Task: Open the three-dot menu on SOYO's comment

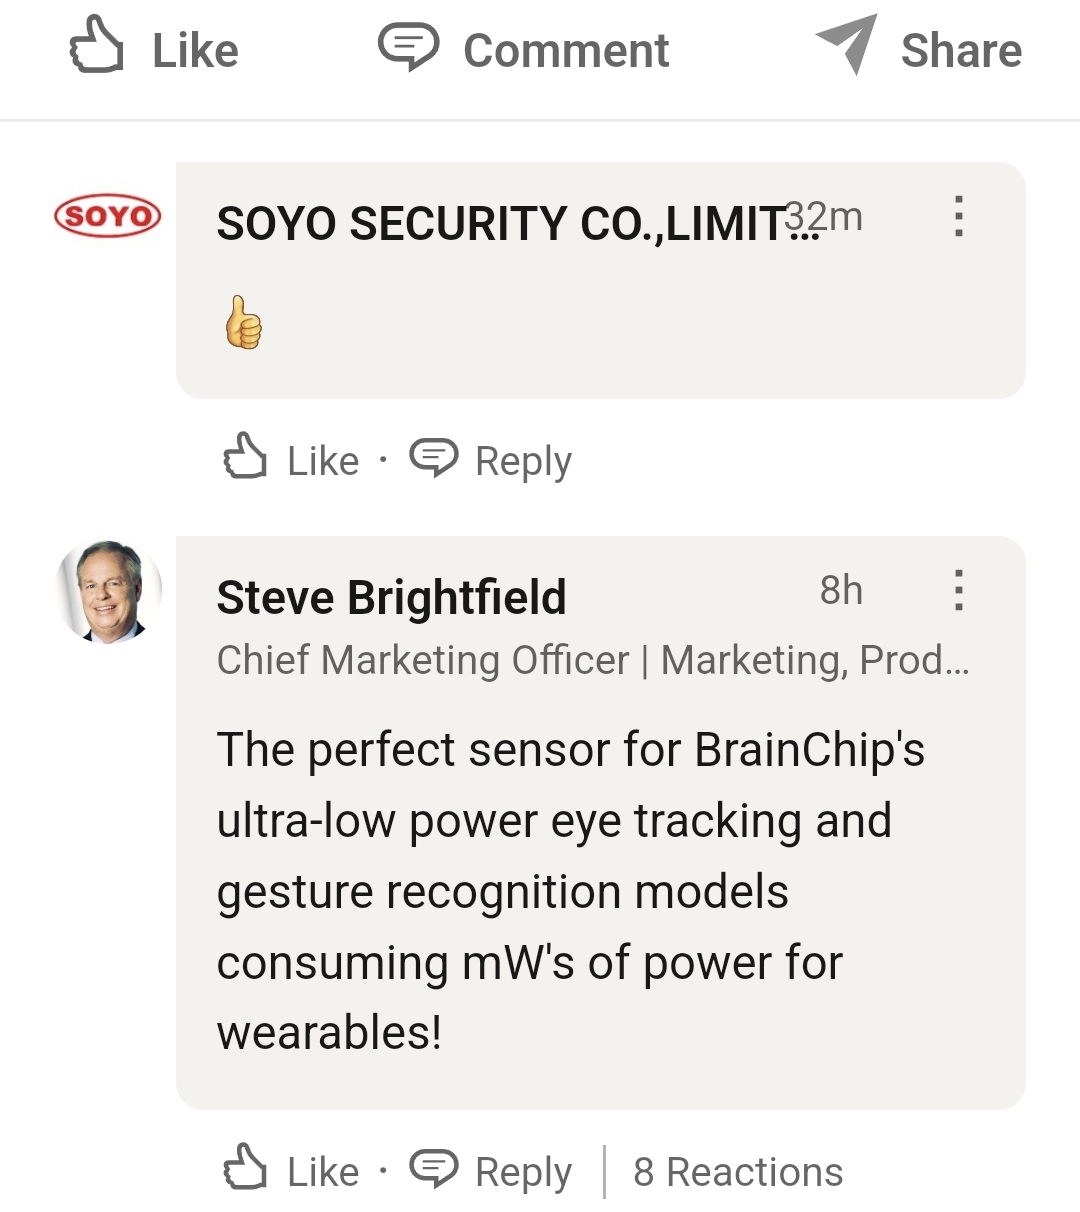Action: (x=958, y=216)
